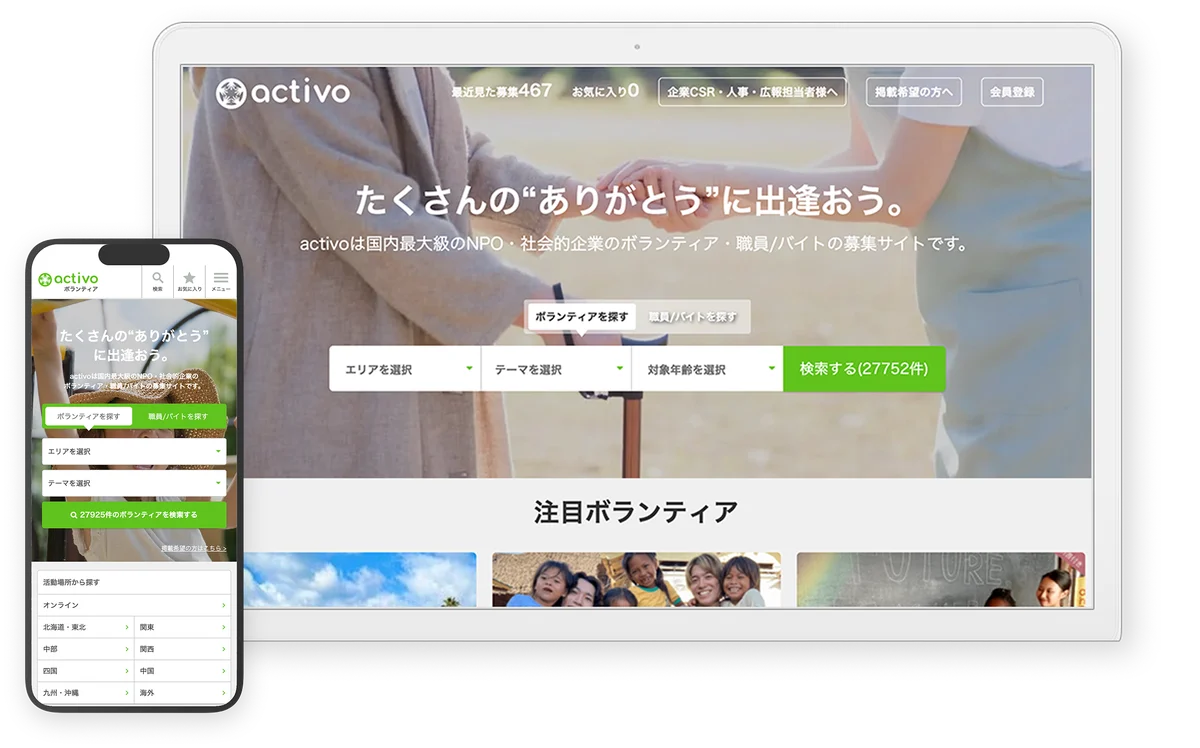Open テーマを選択 dropdown on desktop
The height and width of the screenshot is (748, 1200).
556,369
